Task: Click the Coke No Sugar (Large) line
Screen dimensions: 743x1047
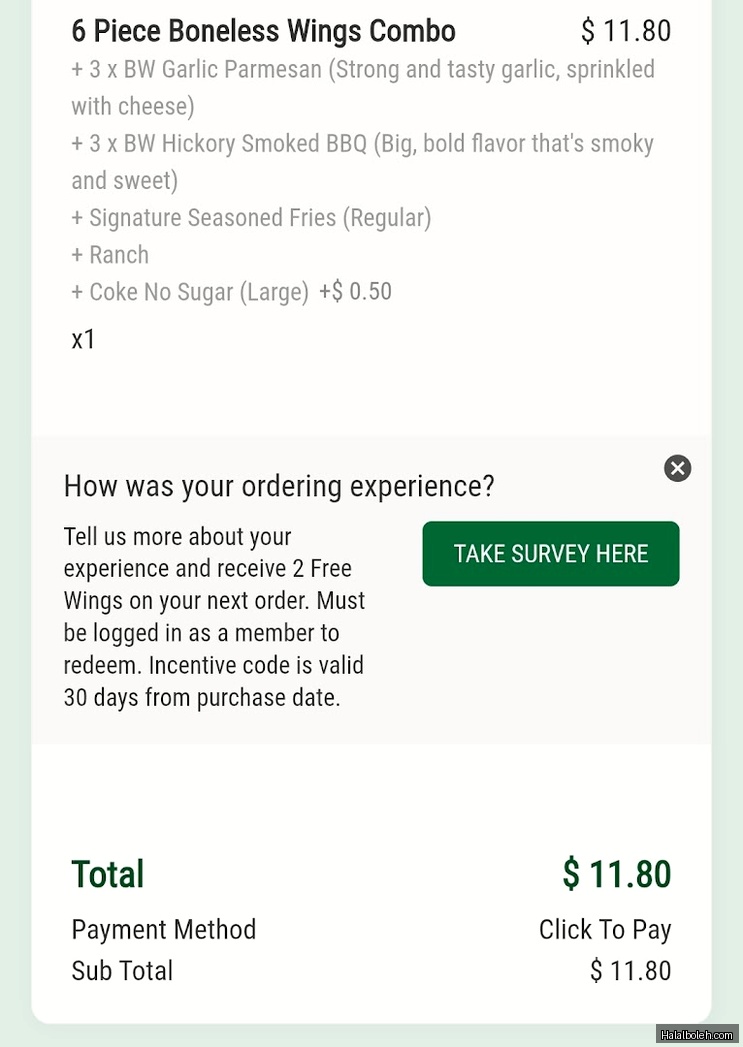Action: [190, 292]
